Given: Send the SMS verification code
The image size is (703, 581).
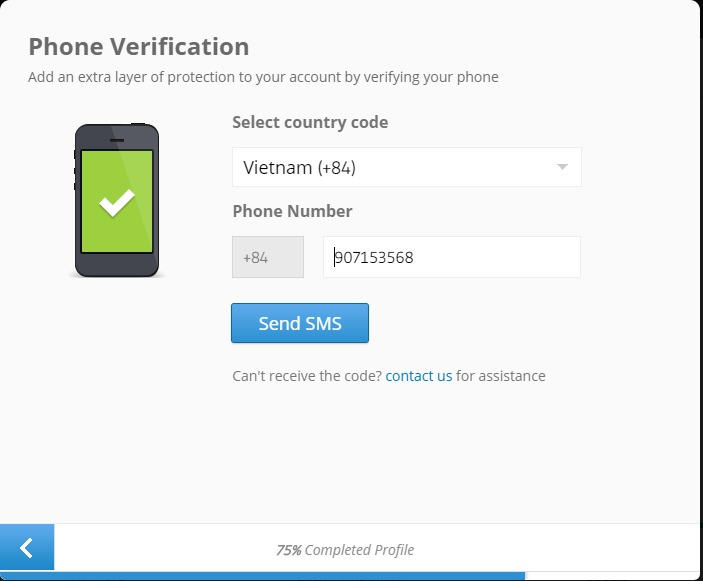Looking at the screenshot, I should coord(300,323).
